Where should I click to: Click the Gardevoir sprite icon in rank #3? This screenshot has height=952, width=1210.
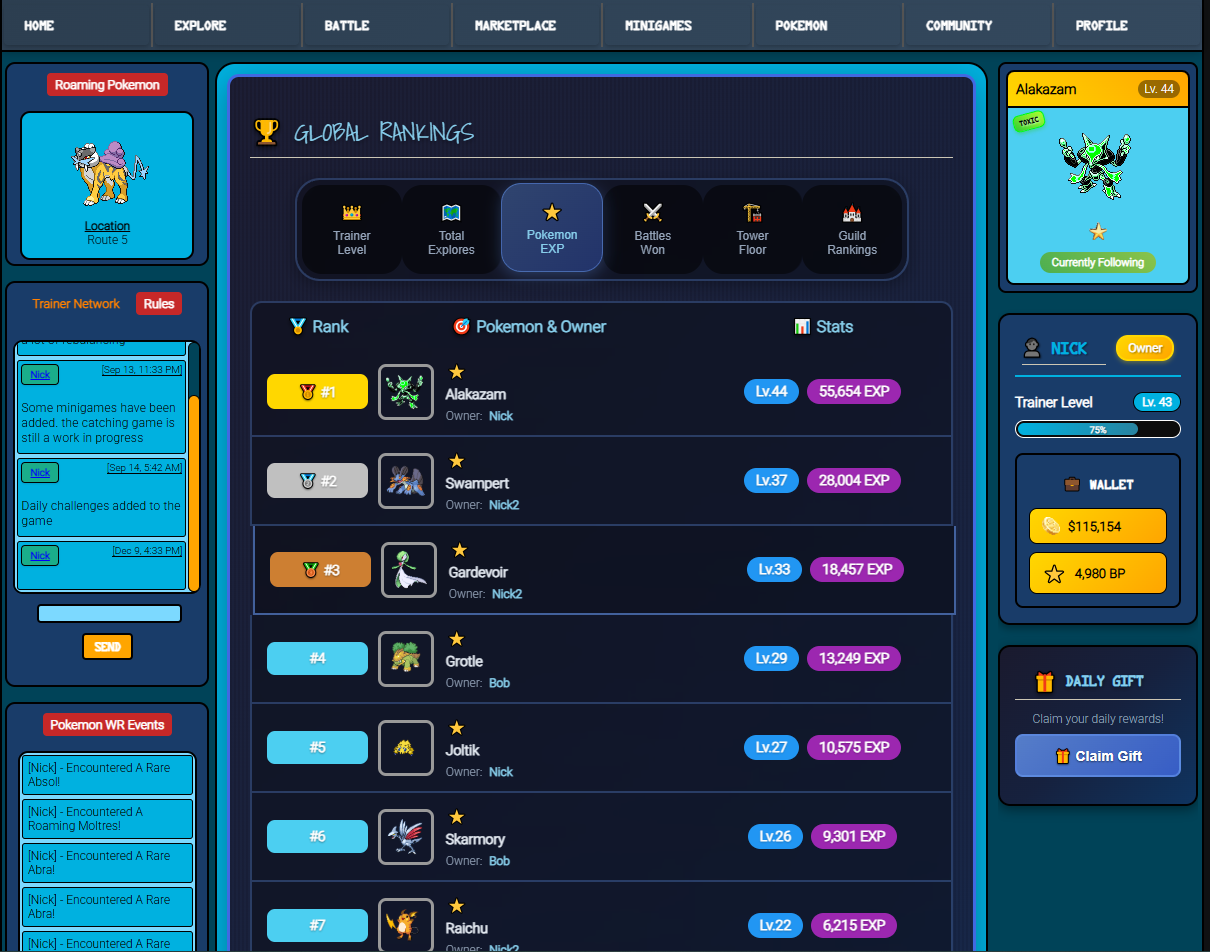408,570
